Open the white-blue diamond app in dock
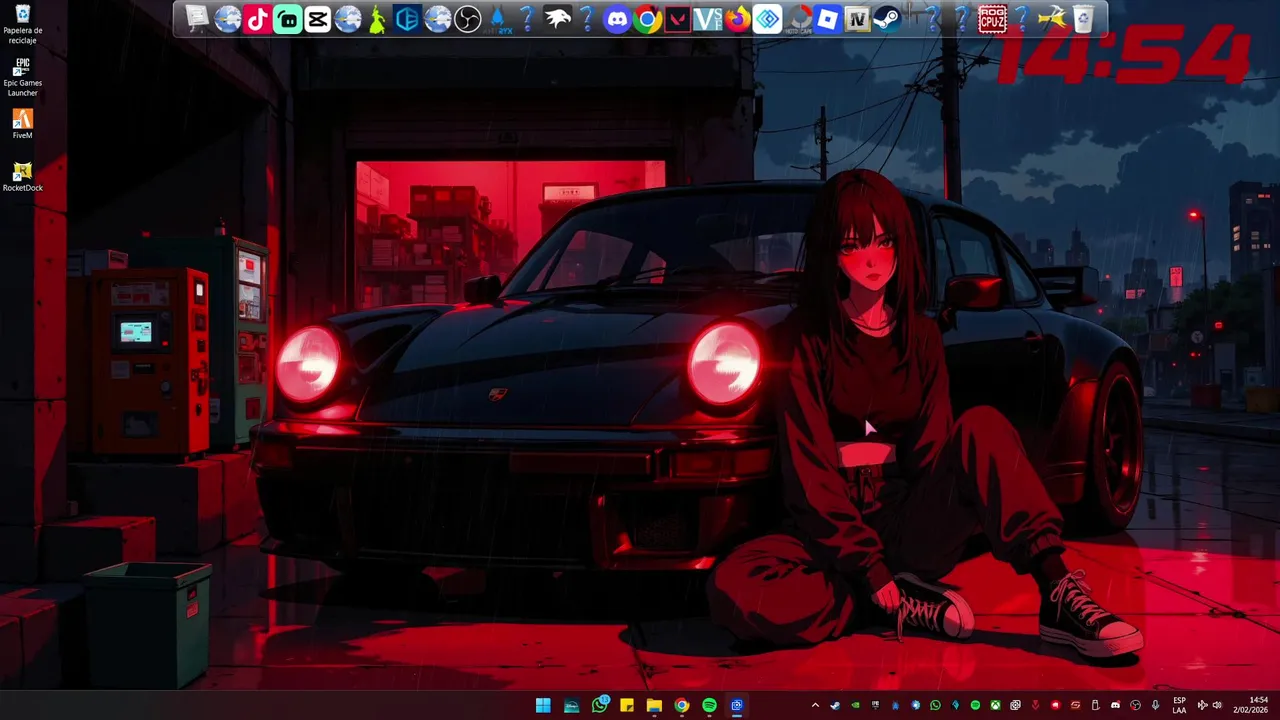 point(767,19)
